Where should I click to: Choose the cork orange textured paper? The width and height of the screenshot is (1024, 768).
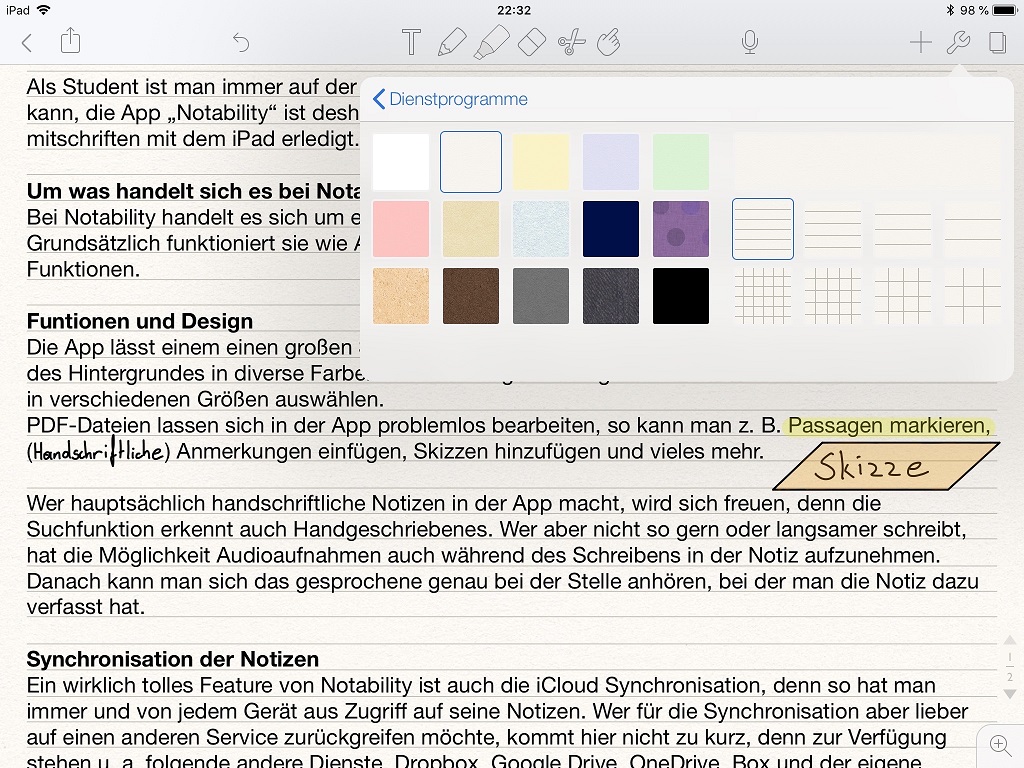pos(401,296)
